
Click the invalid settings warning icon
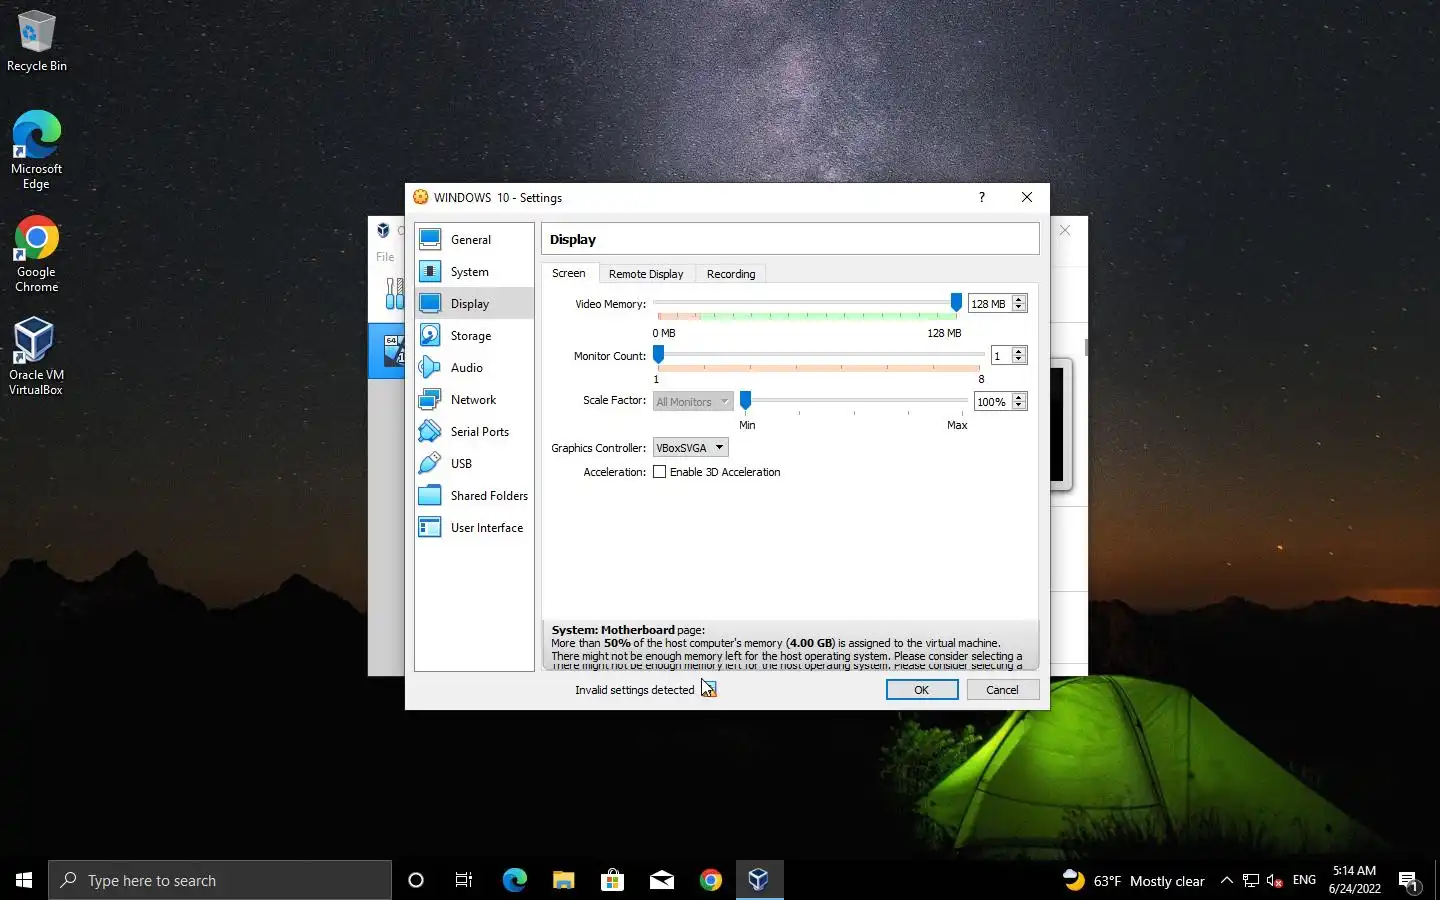(x=708, y=689)
